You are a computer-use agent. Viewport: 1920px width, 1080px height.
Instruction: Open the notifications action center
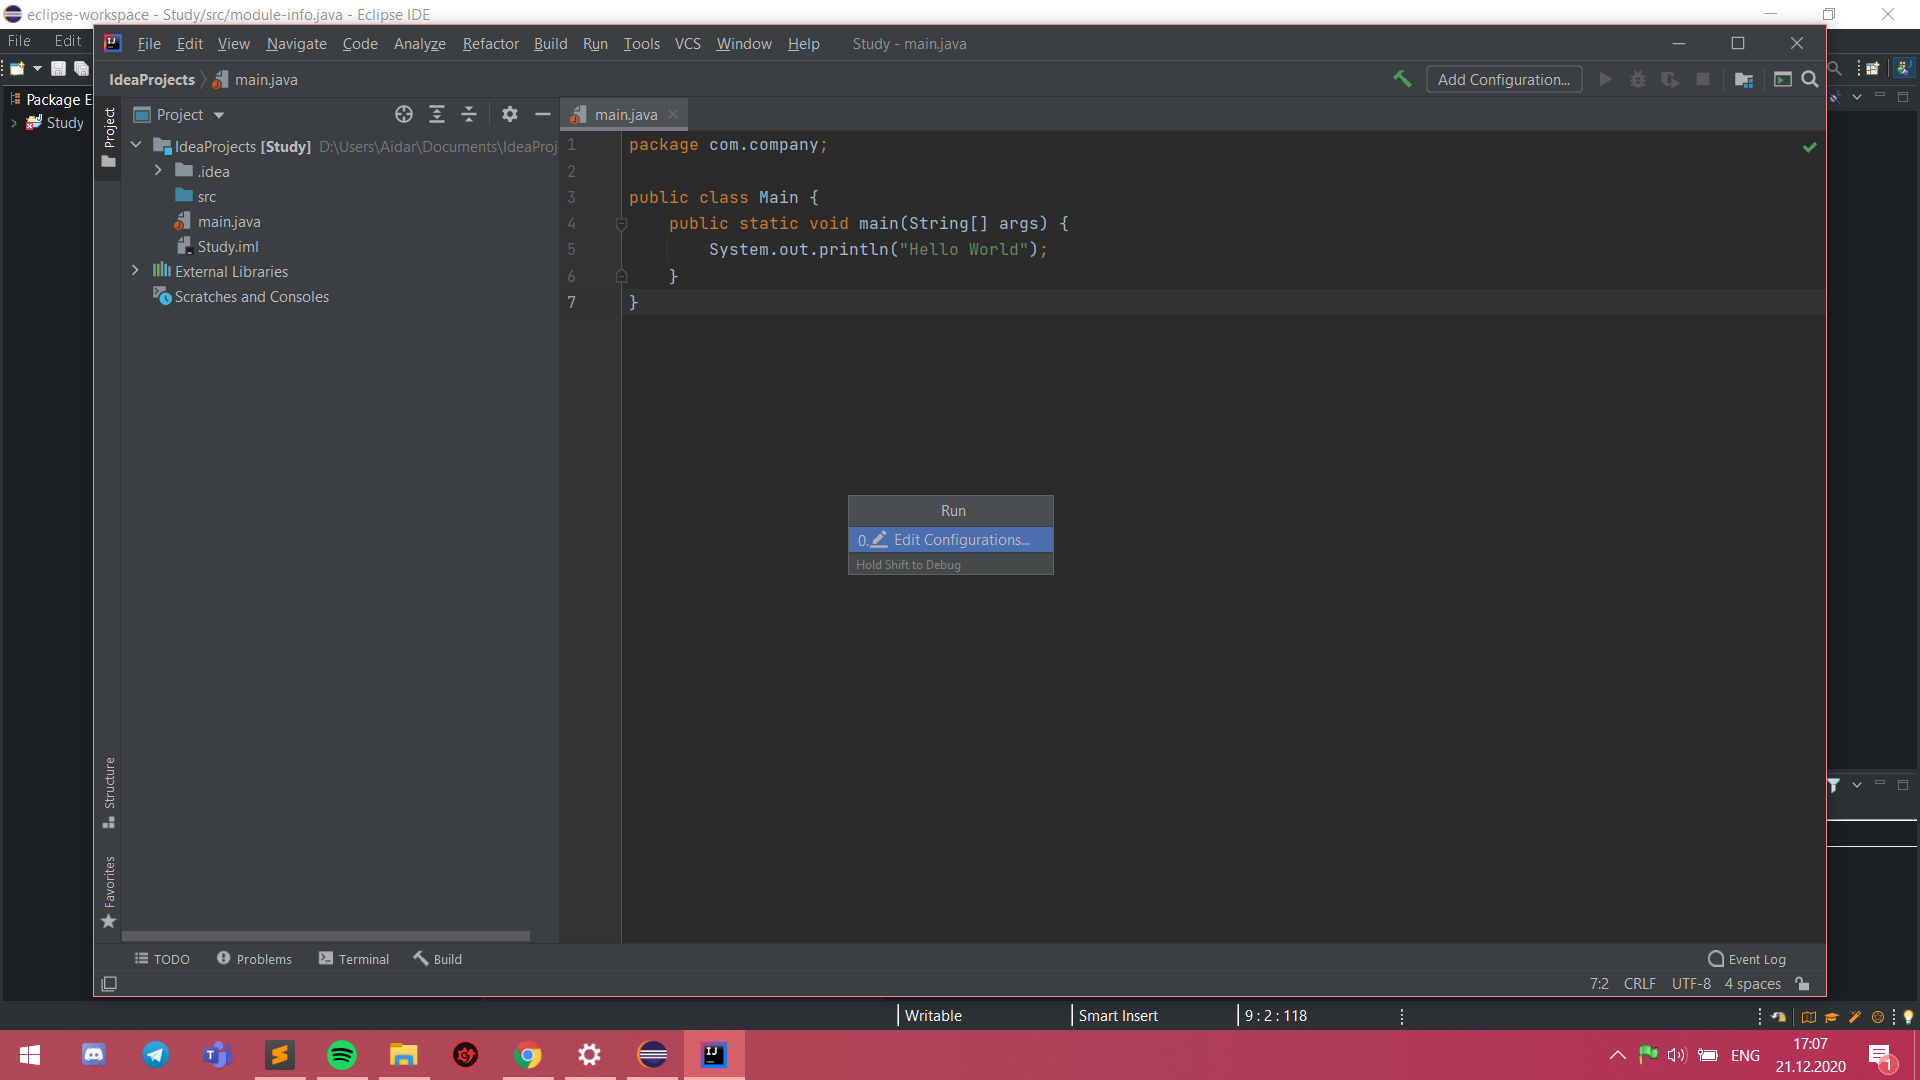(x=1880, y=1056)
